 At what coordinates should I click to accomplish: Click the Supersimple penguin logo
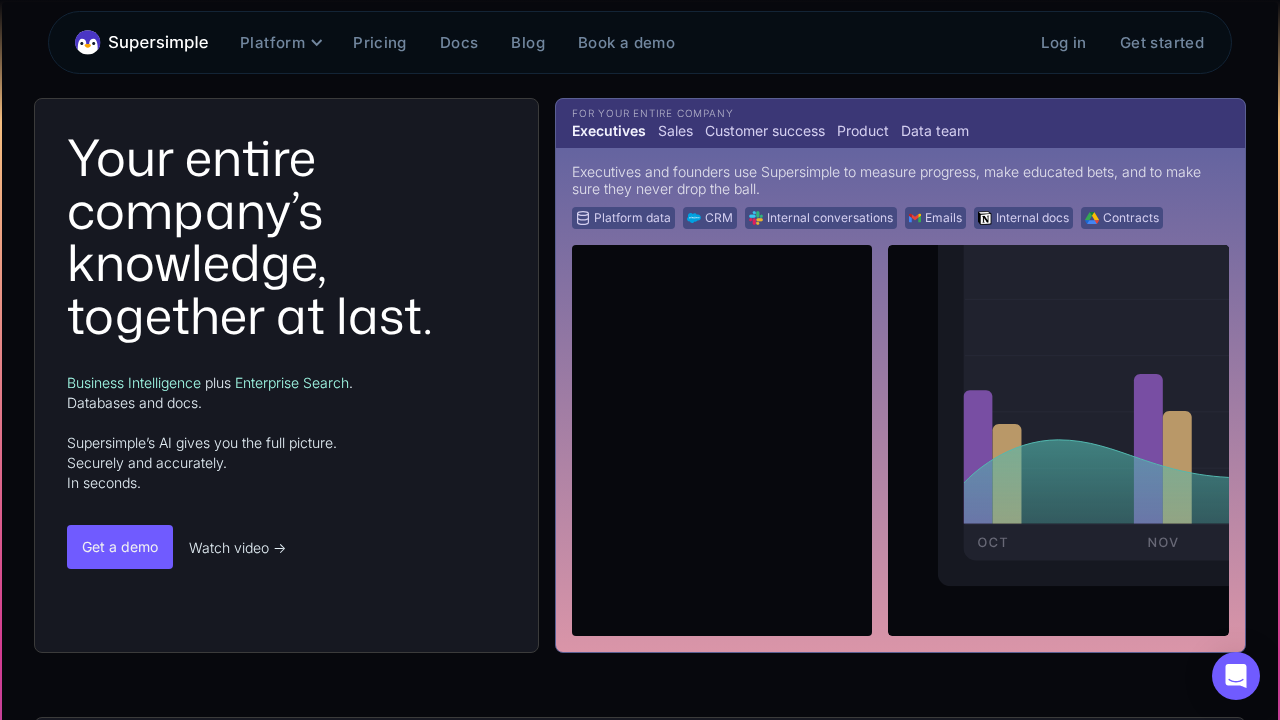coord(87,42)
